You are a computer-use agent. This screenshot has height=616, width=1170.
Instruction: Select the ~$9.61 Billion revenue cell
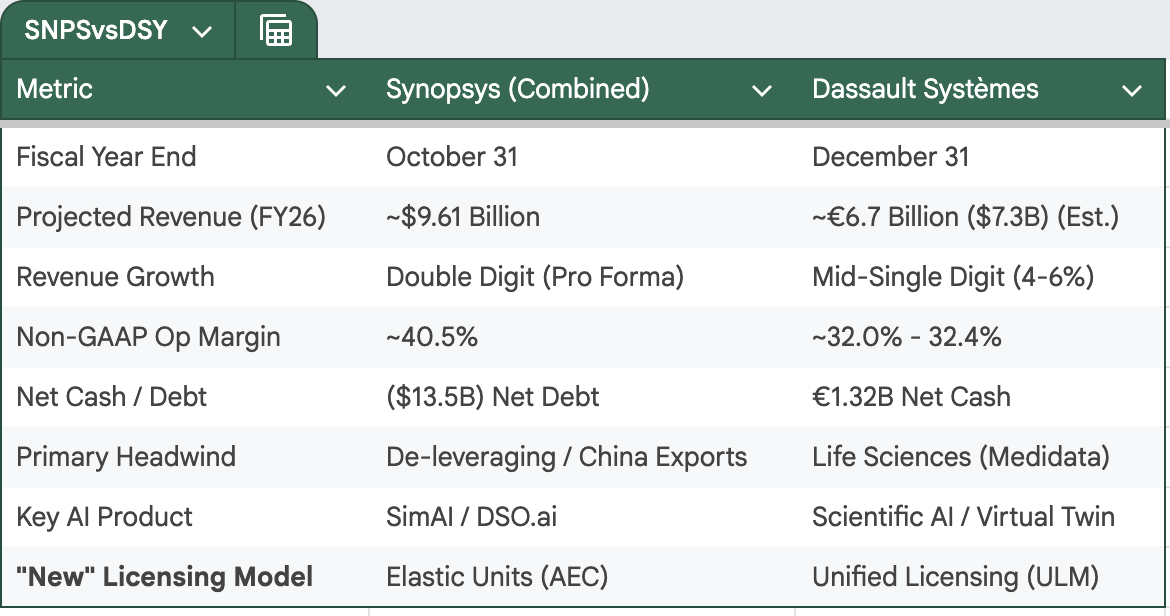pyautogui.click(x=582, y=217)
